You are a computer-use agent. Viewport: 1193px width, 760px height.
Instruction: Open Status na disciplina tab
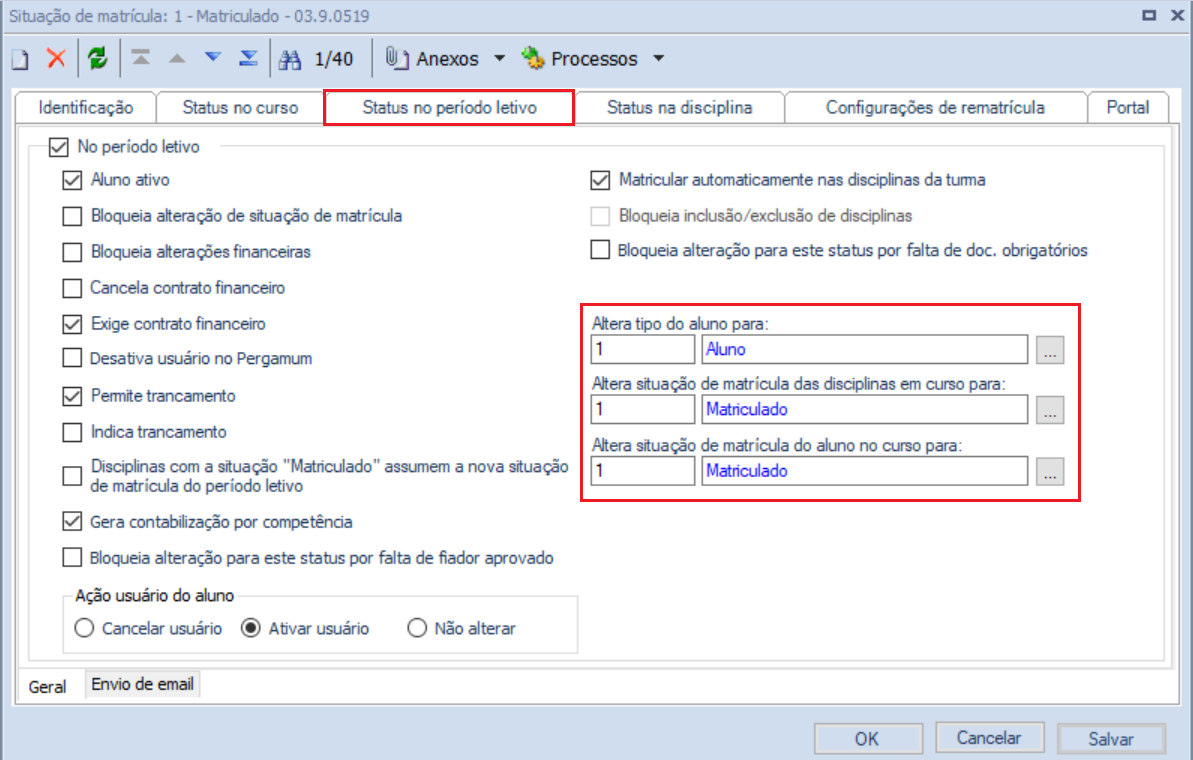679,107
